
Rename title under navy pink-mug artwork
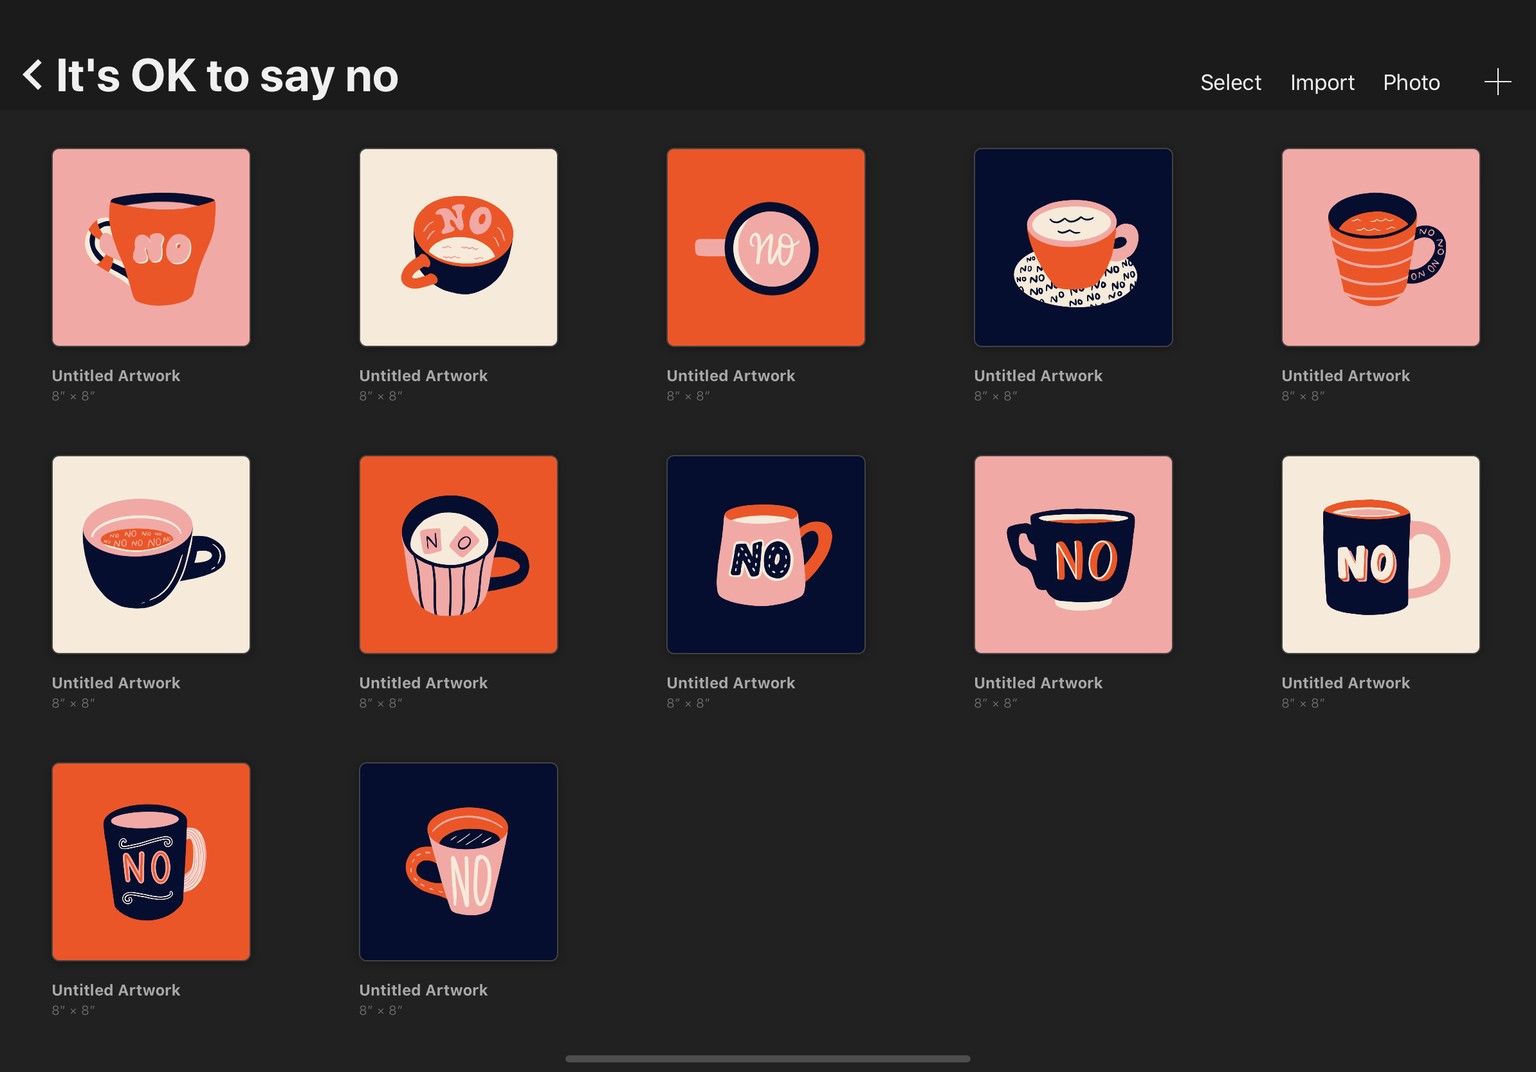(731, 683)
